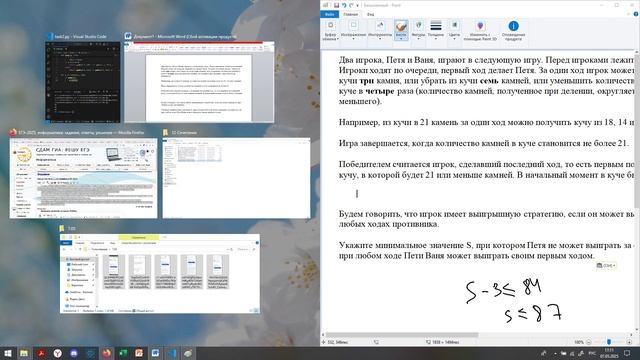Screen dimensions: 640x360
Task: Click the green Excel icon in the taskbar
Action: pos(123,353)
